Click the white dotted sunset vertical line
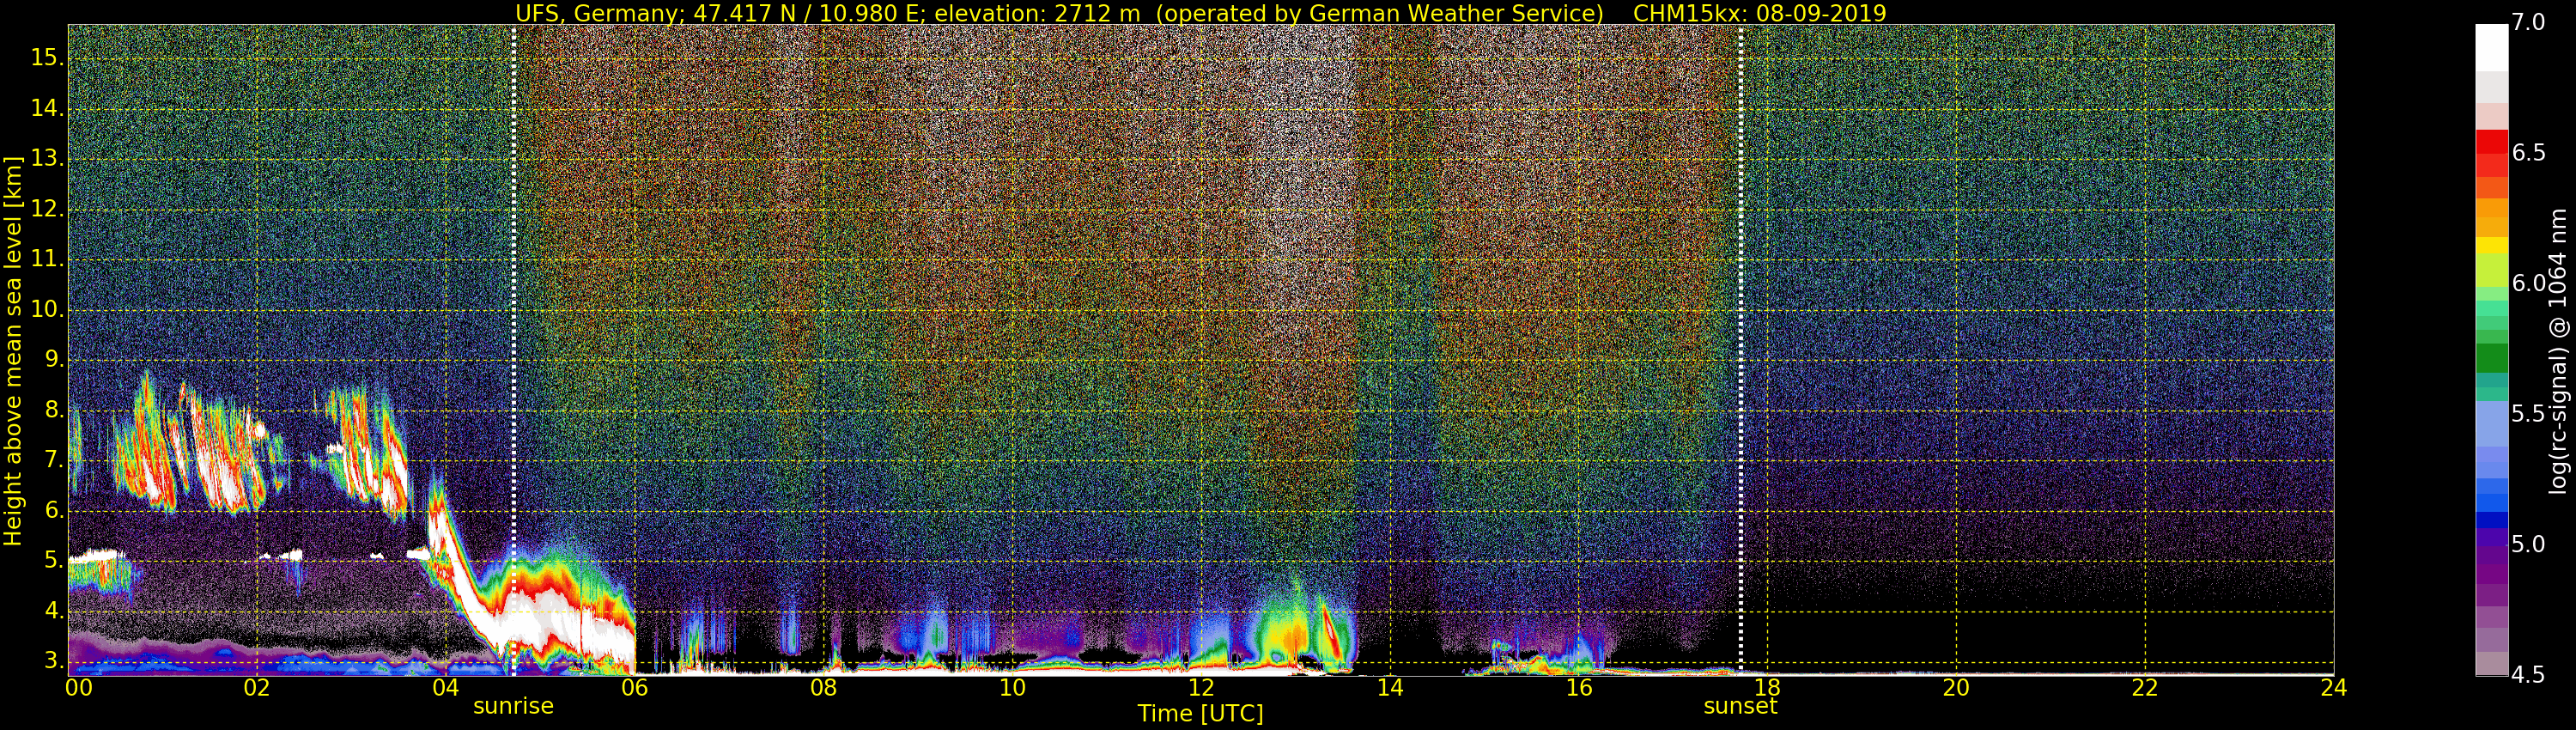The image size is (2576, 730). tap(1741, 350)
